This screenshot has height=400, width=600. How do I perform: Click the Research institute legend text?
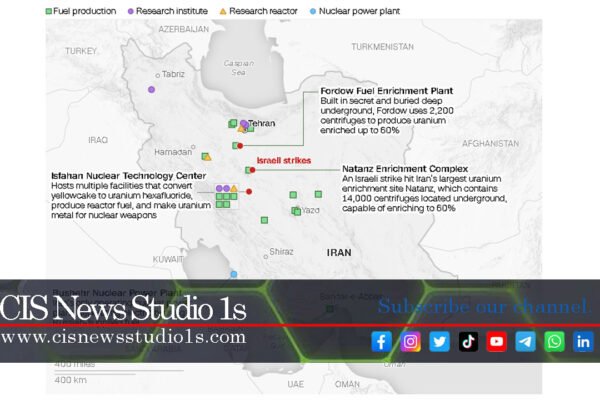coord(172,11)
